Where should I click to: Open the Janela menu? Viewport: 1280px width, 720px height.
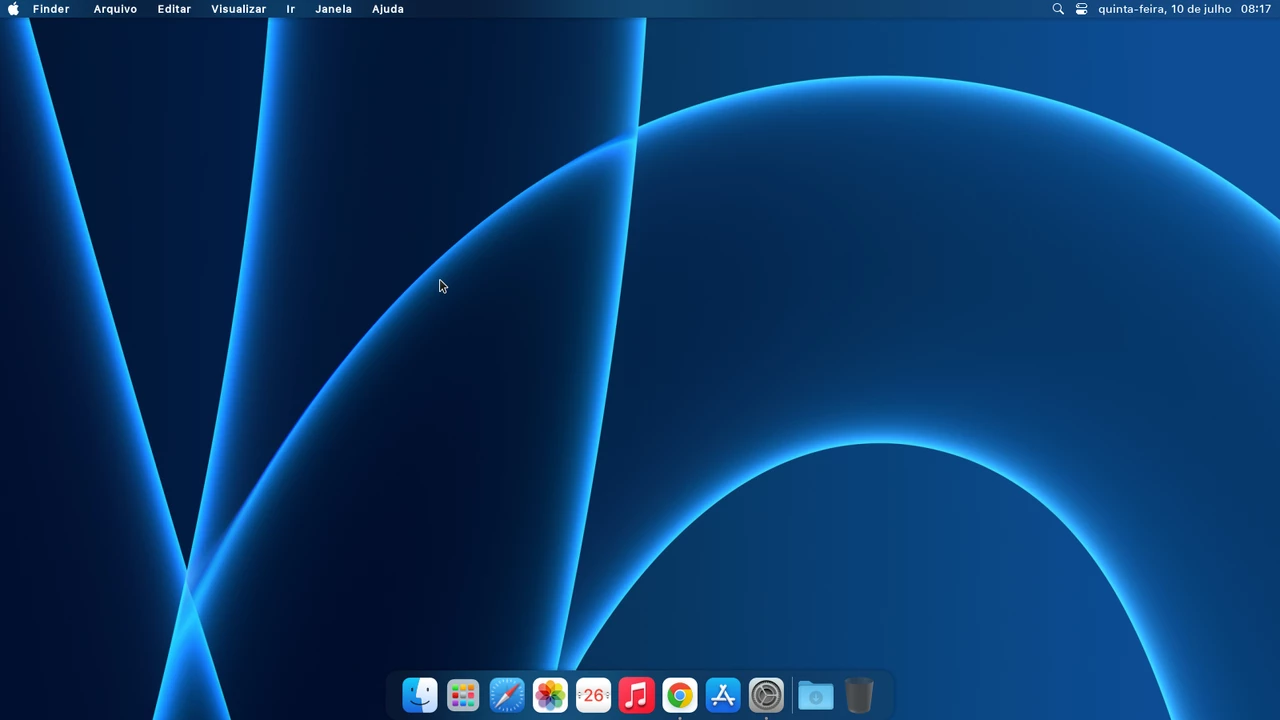333,9
